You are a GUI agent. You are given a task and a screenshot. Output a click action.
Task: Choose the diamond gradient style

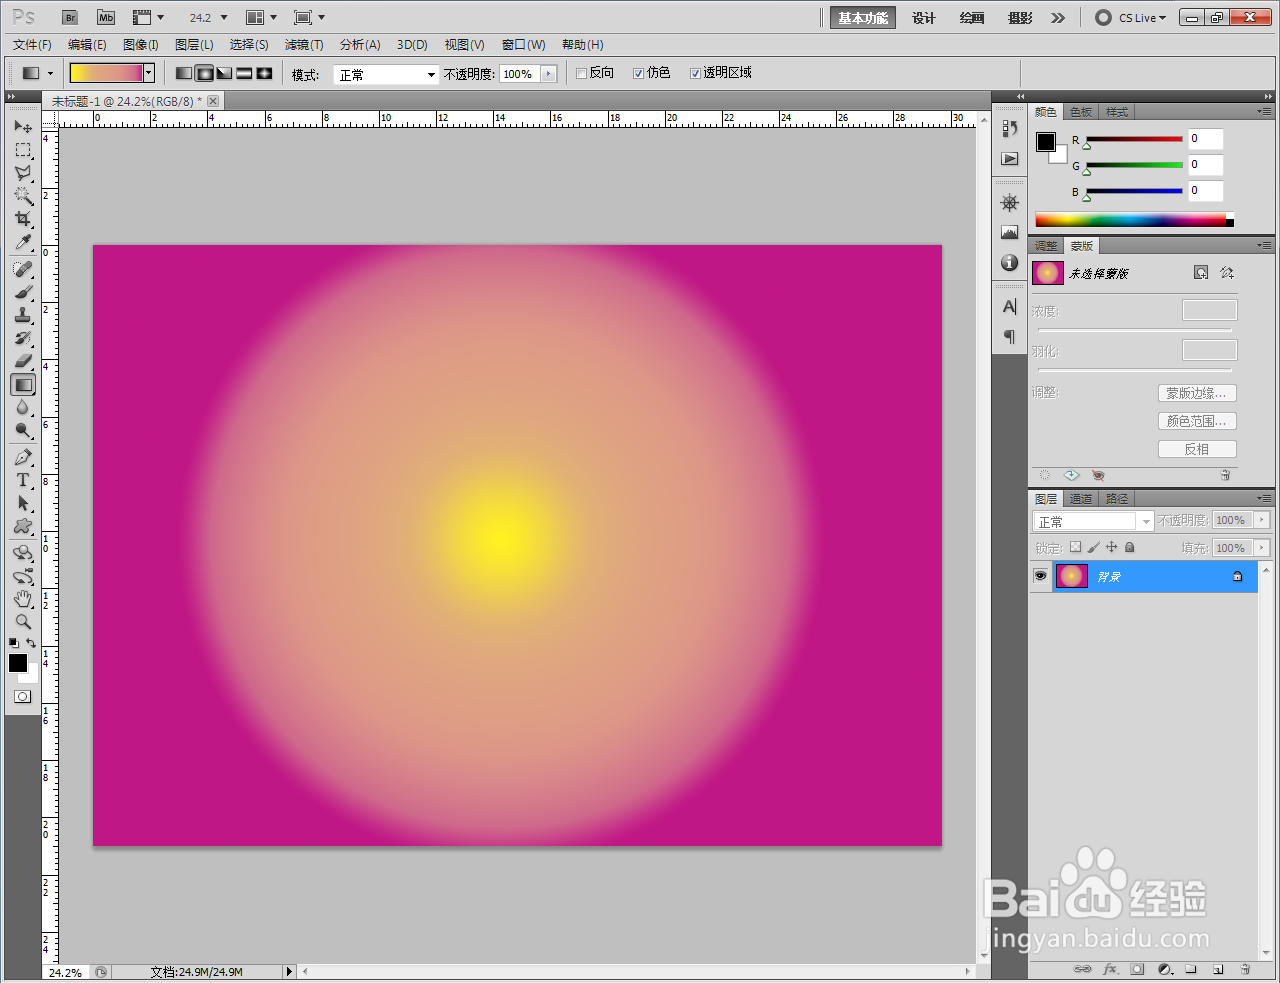(x=264, y=73)
